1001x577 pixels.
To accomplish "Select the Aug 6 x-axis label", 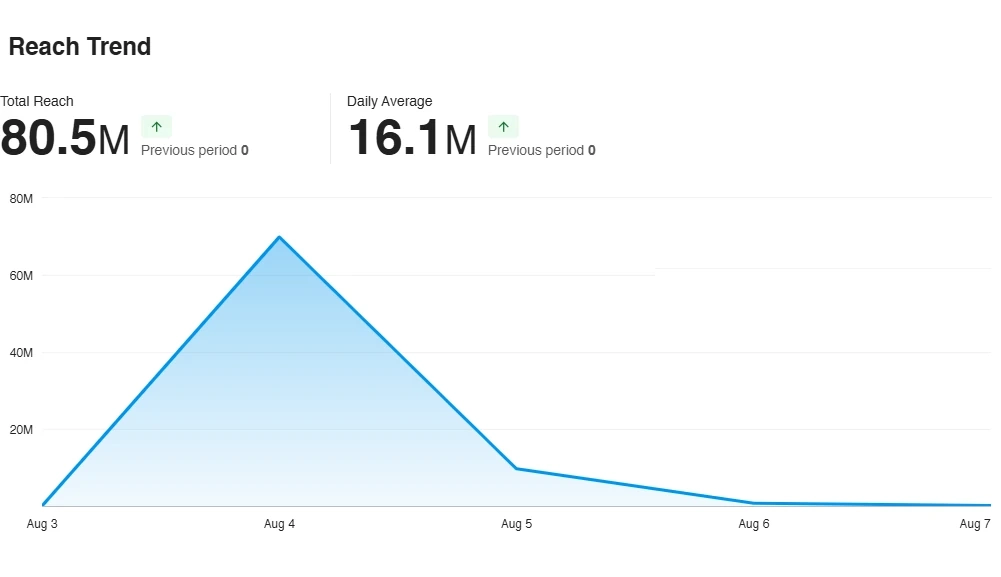I will pos(753,524).
